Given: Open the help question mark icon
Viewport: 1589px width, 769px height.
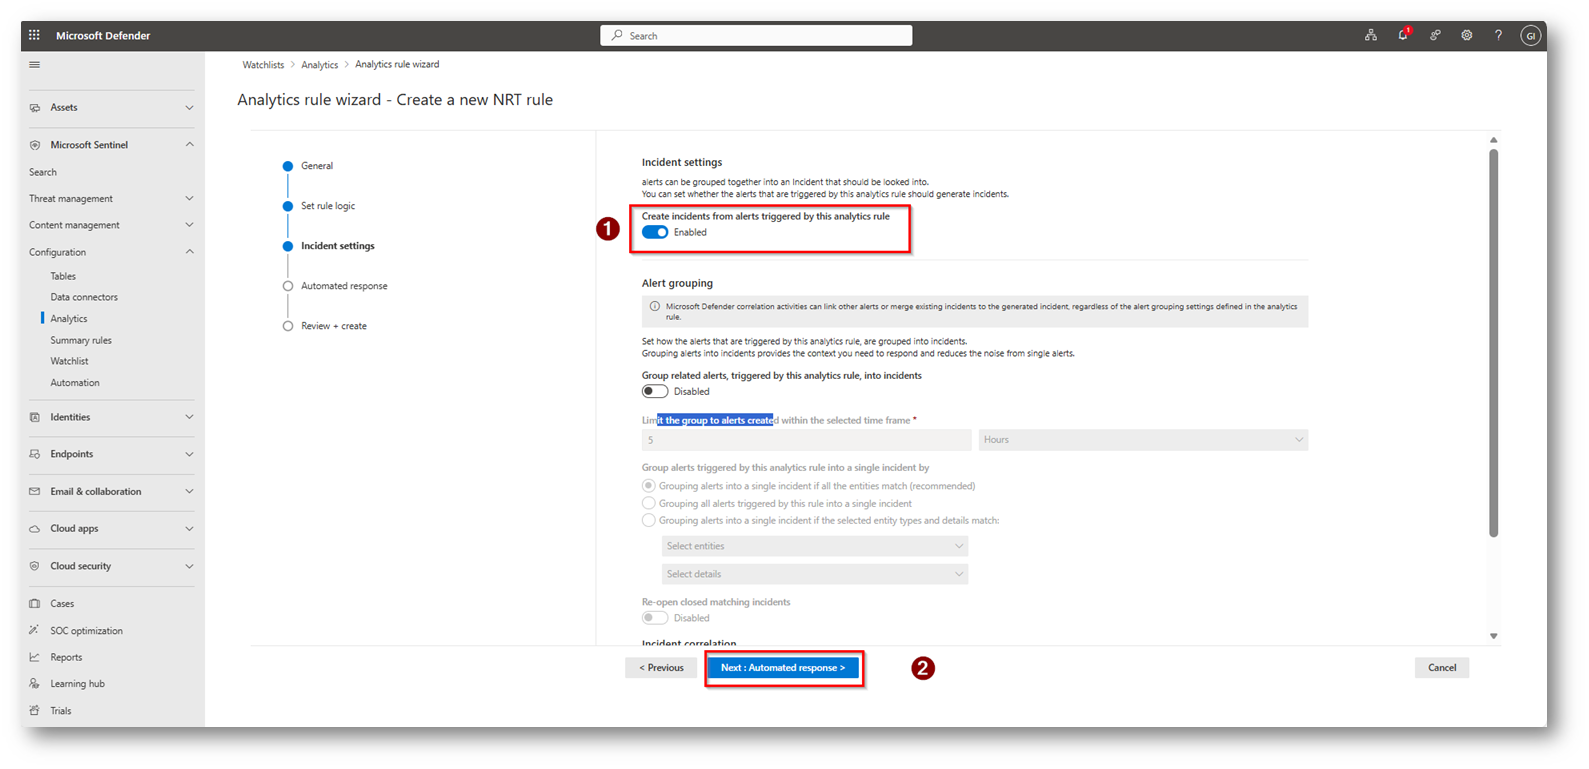Looking at the screenshot, I should (1498, 35).
